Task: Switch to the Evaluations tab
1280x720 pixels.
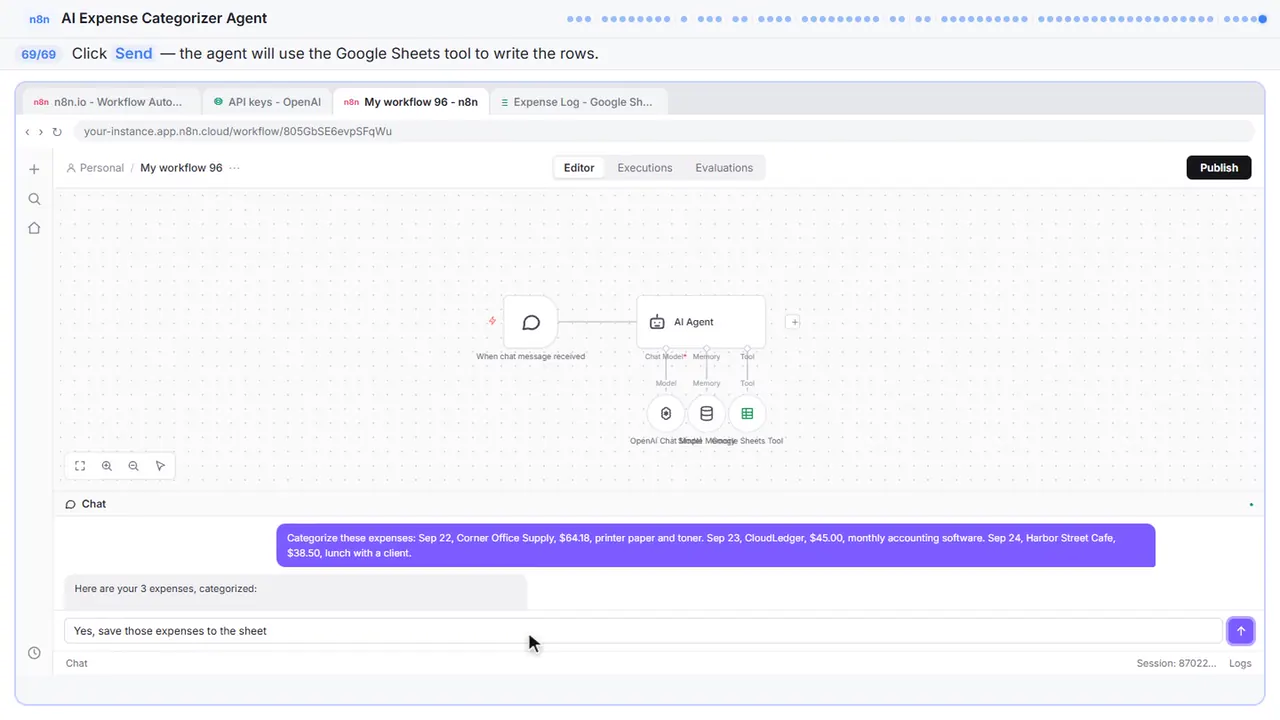Action: [x=724, y=168]
